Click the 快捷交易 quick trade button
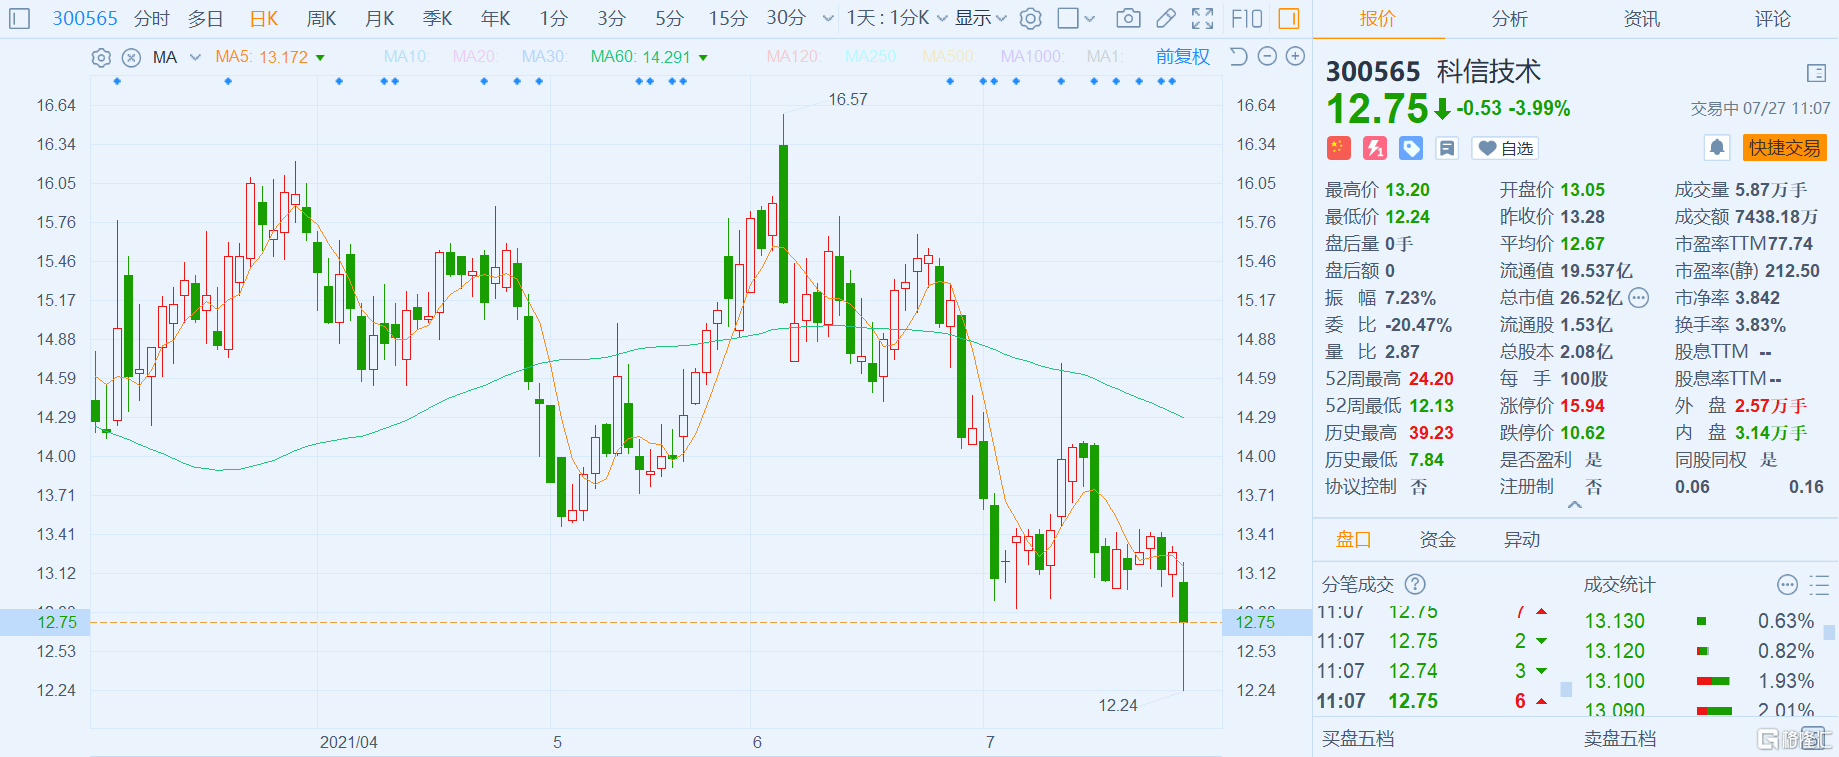The image size is (1839, 757). (1785, 148)
